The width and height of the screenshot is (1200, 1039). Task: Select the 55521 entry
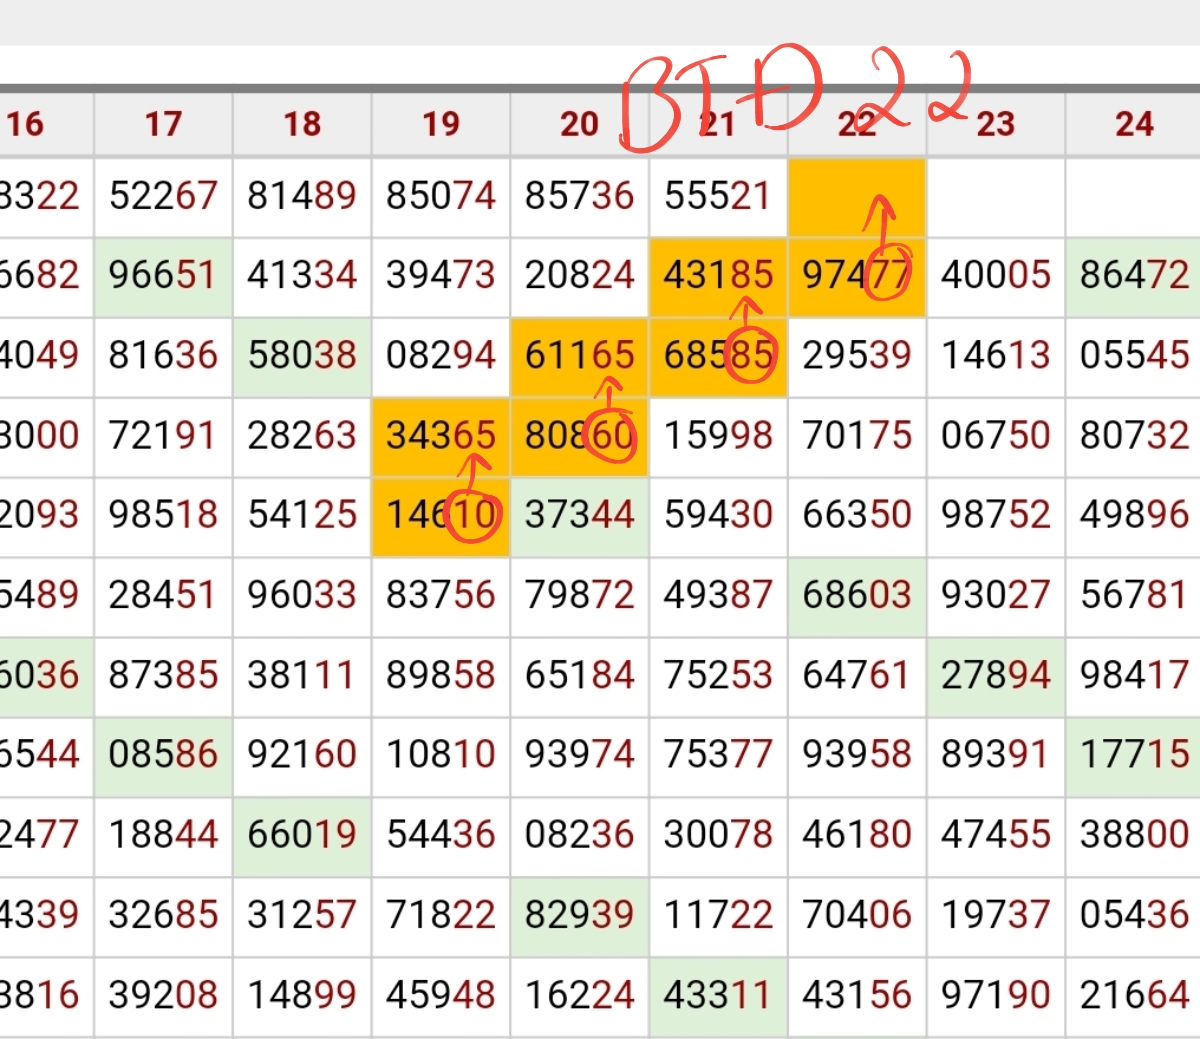(x=718, y=196)
